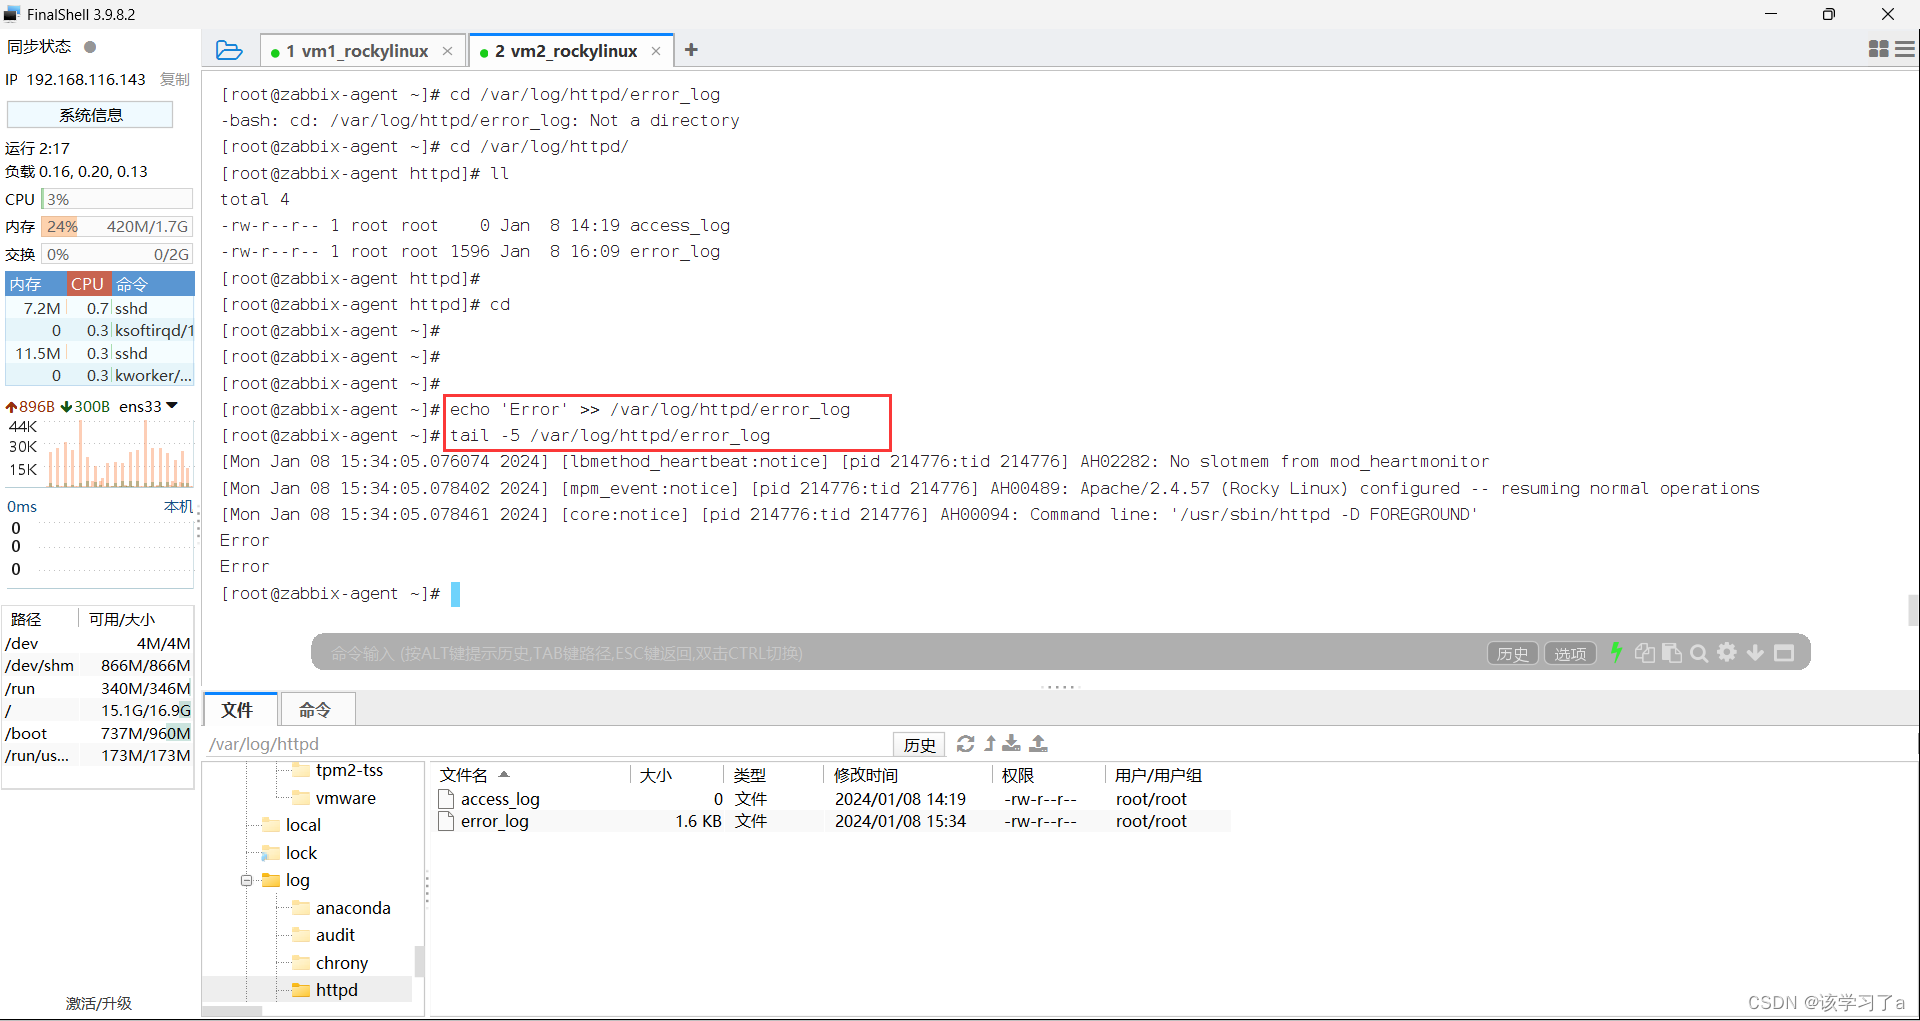Sort files by 修改时间 column
Viewport: 1920px width, 1021px height.
908,775
